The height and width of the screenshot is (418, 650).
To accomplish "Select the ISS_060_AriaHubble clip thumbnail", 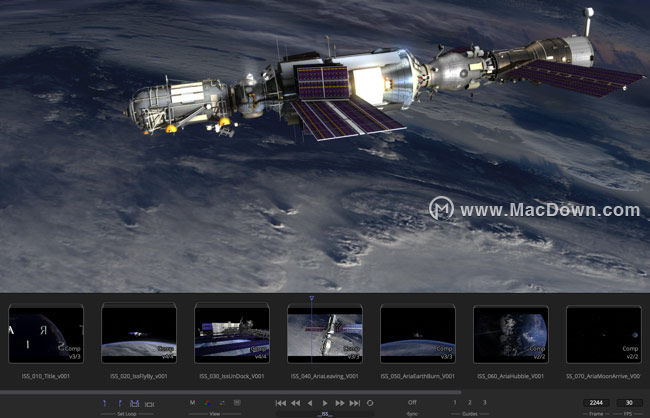I will click(x=511, y=334).
